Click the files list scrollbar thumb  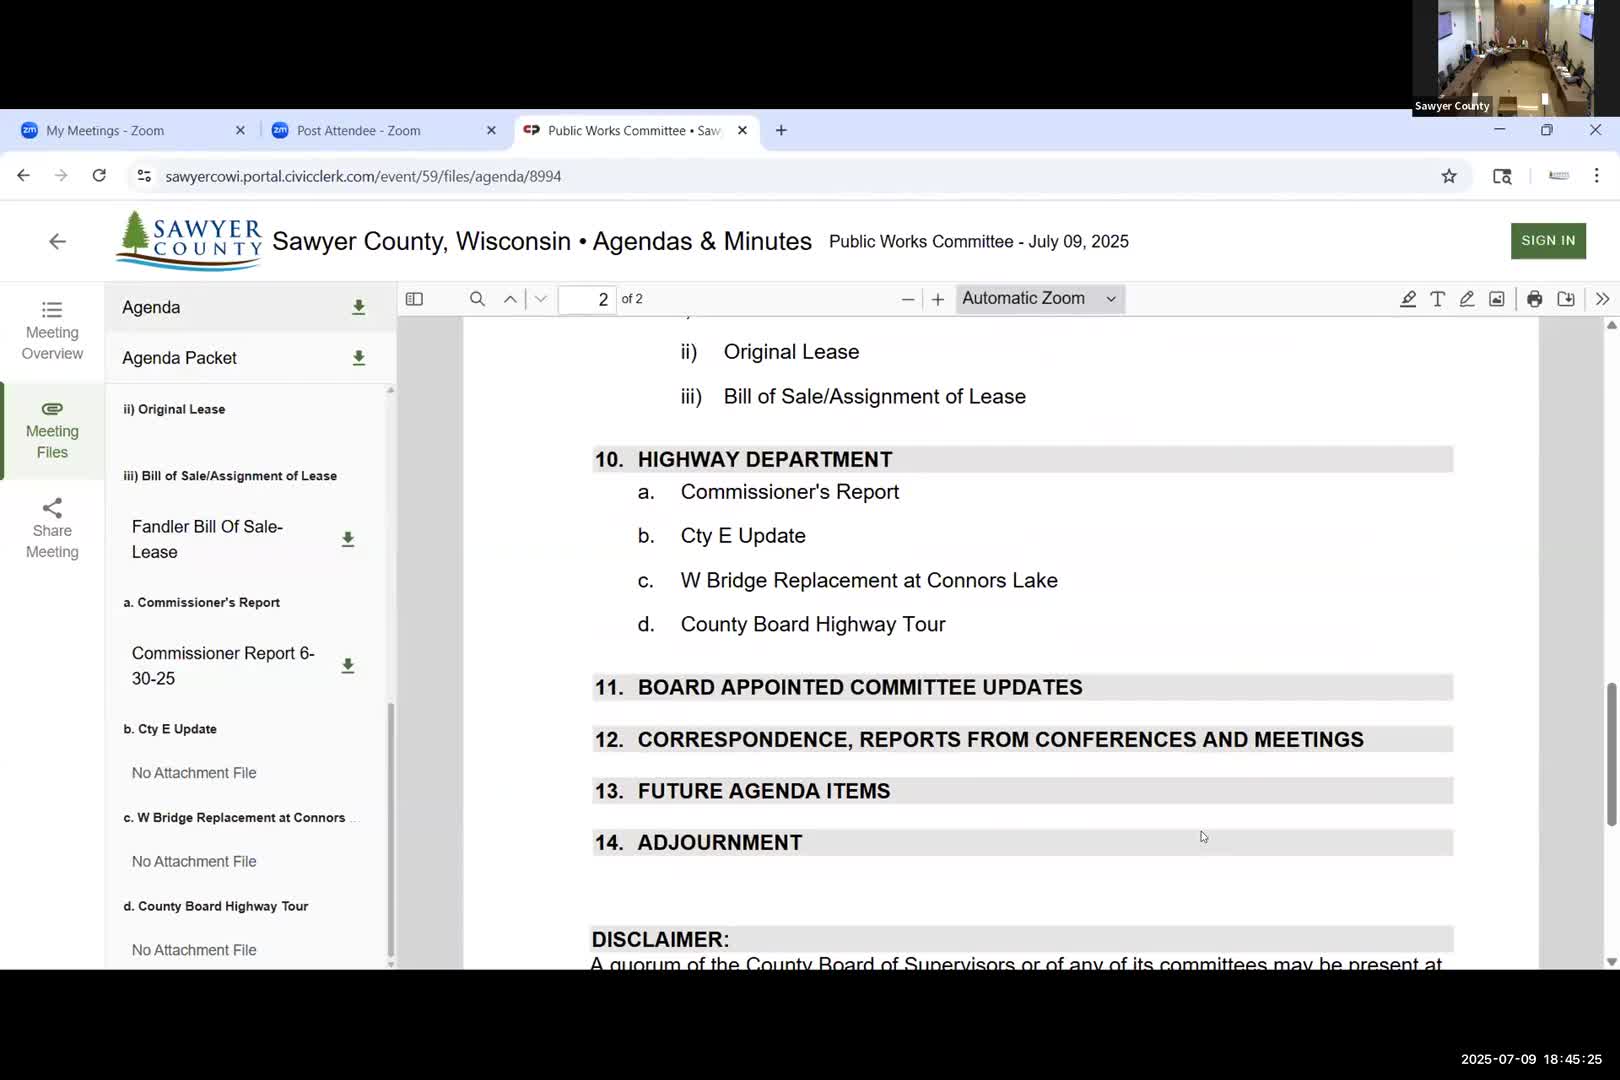[x=390, y=830]
